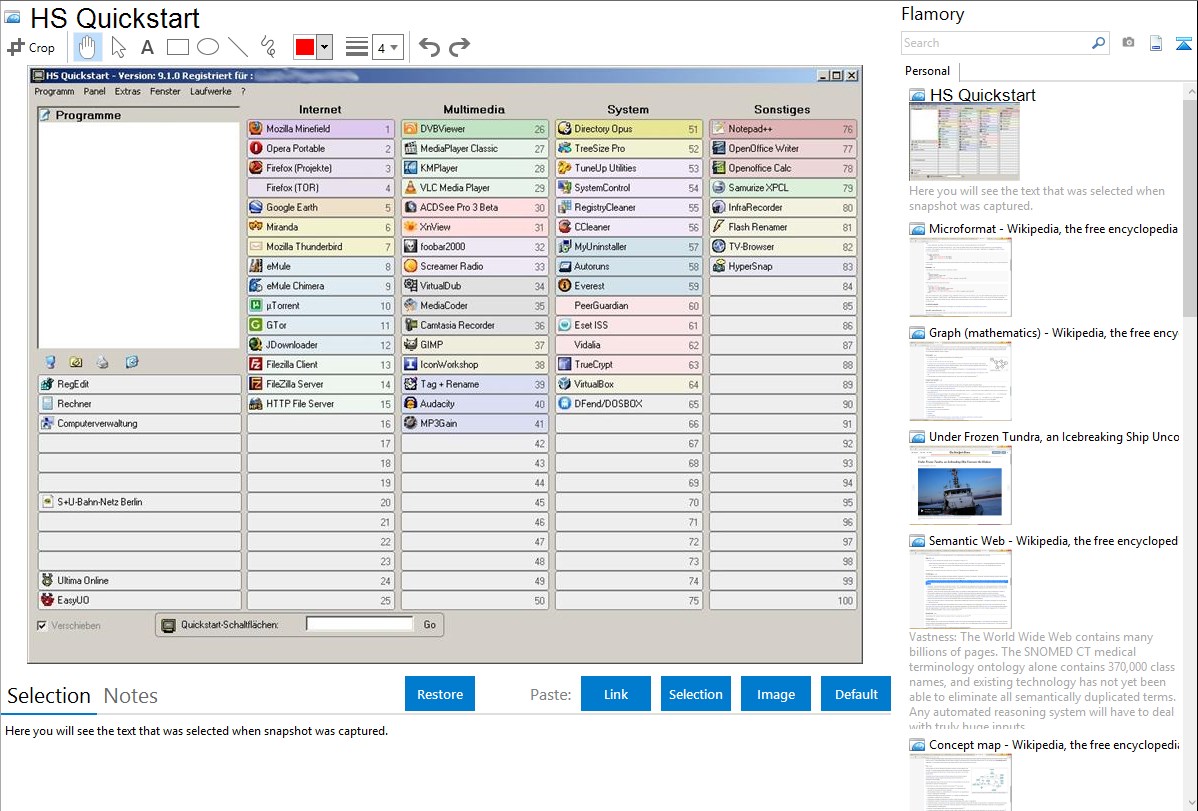This screenshot has width=1198, height=811.
Task: Launch Google Earth entry
Action: tap(321, 207)
